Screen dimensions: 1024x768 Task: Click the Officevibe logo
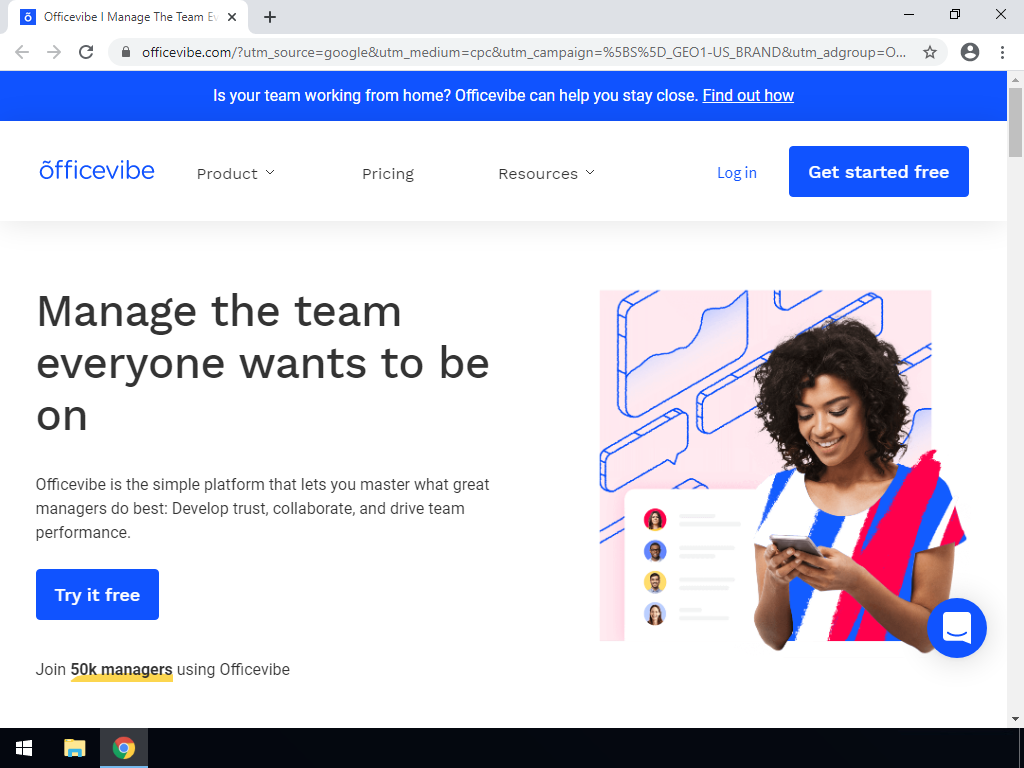click(97, 170)
